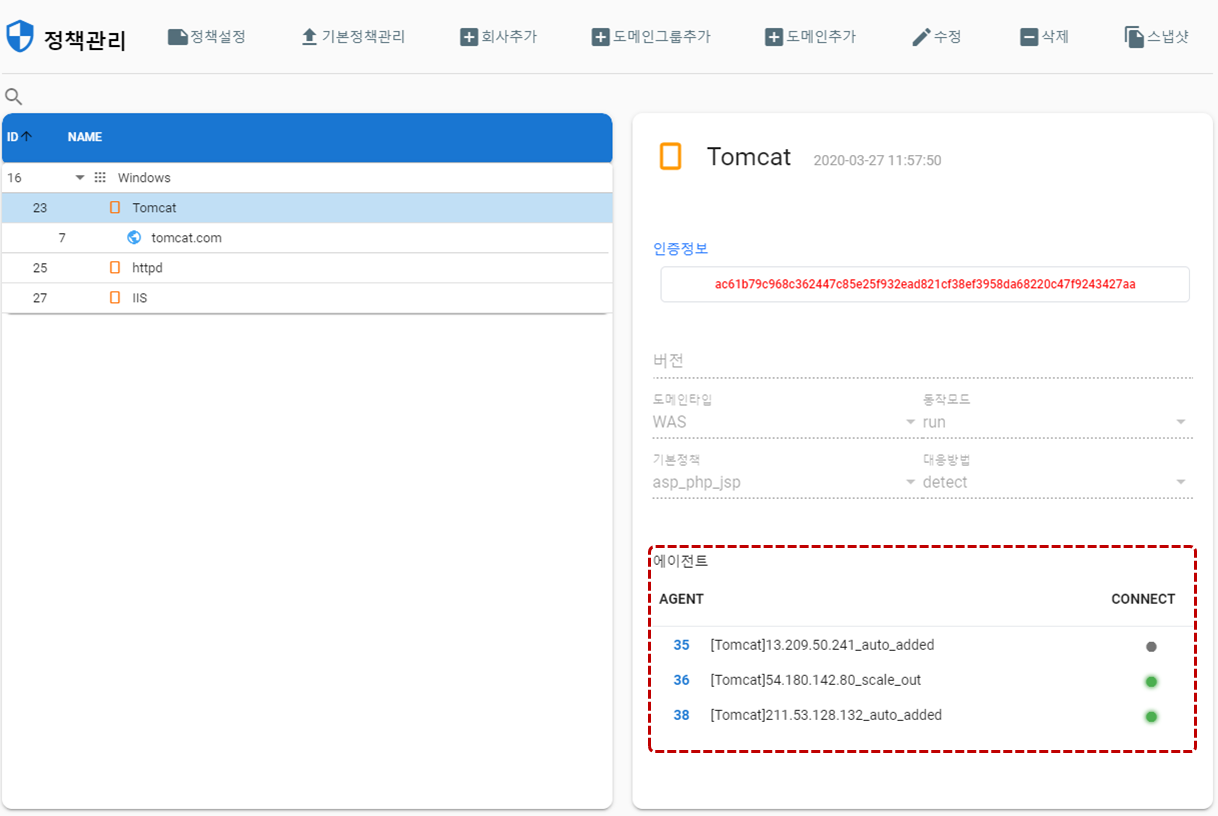Screen dimensions: 1218x816
Task: Select agent 211.53.128.132_auto_added
Action: [x=826, y=715]
